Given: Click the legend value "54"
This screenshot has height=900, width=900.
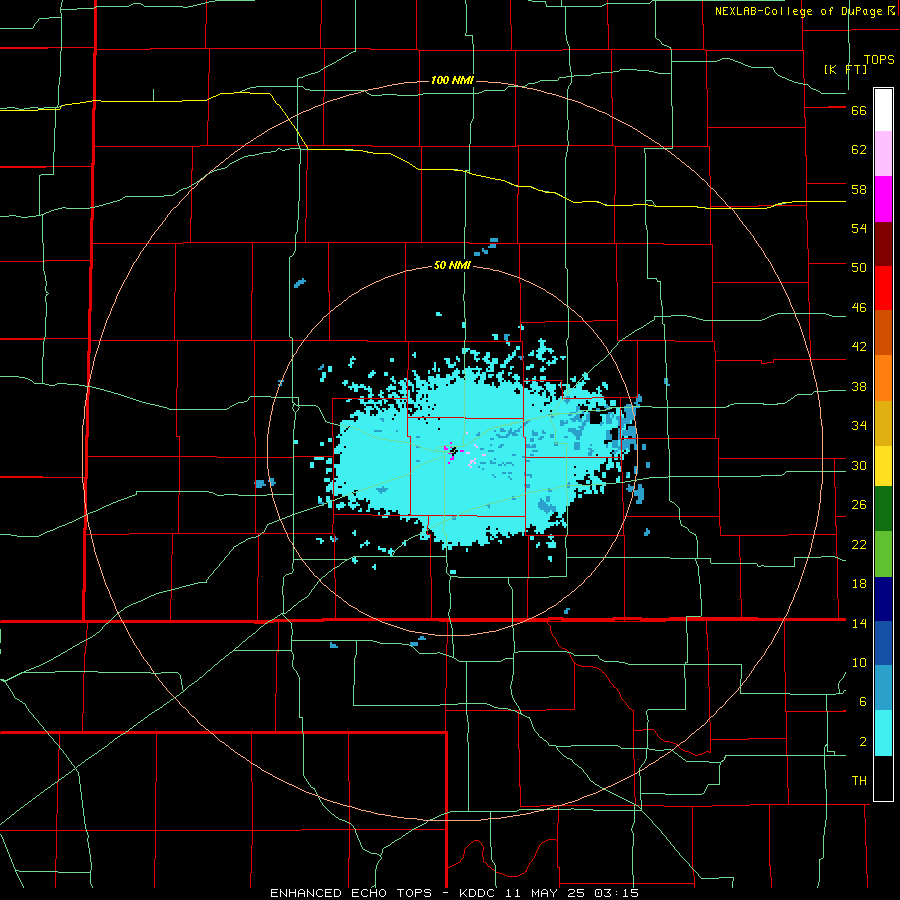Looking at the screenshot, I should pos(859,228).
